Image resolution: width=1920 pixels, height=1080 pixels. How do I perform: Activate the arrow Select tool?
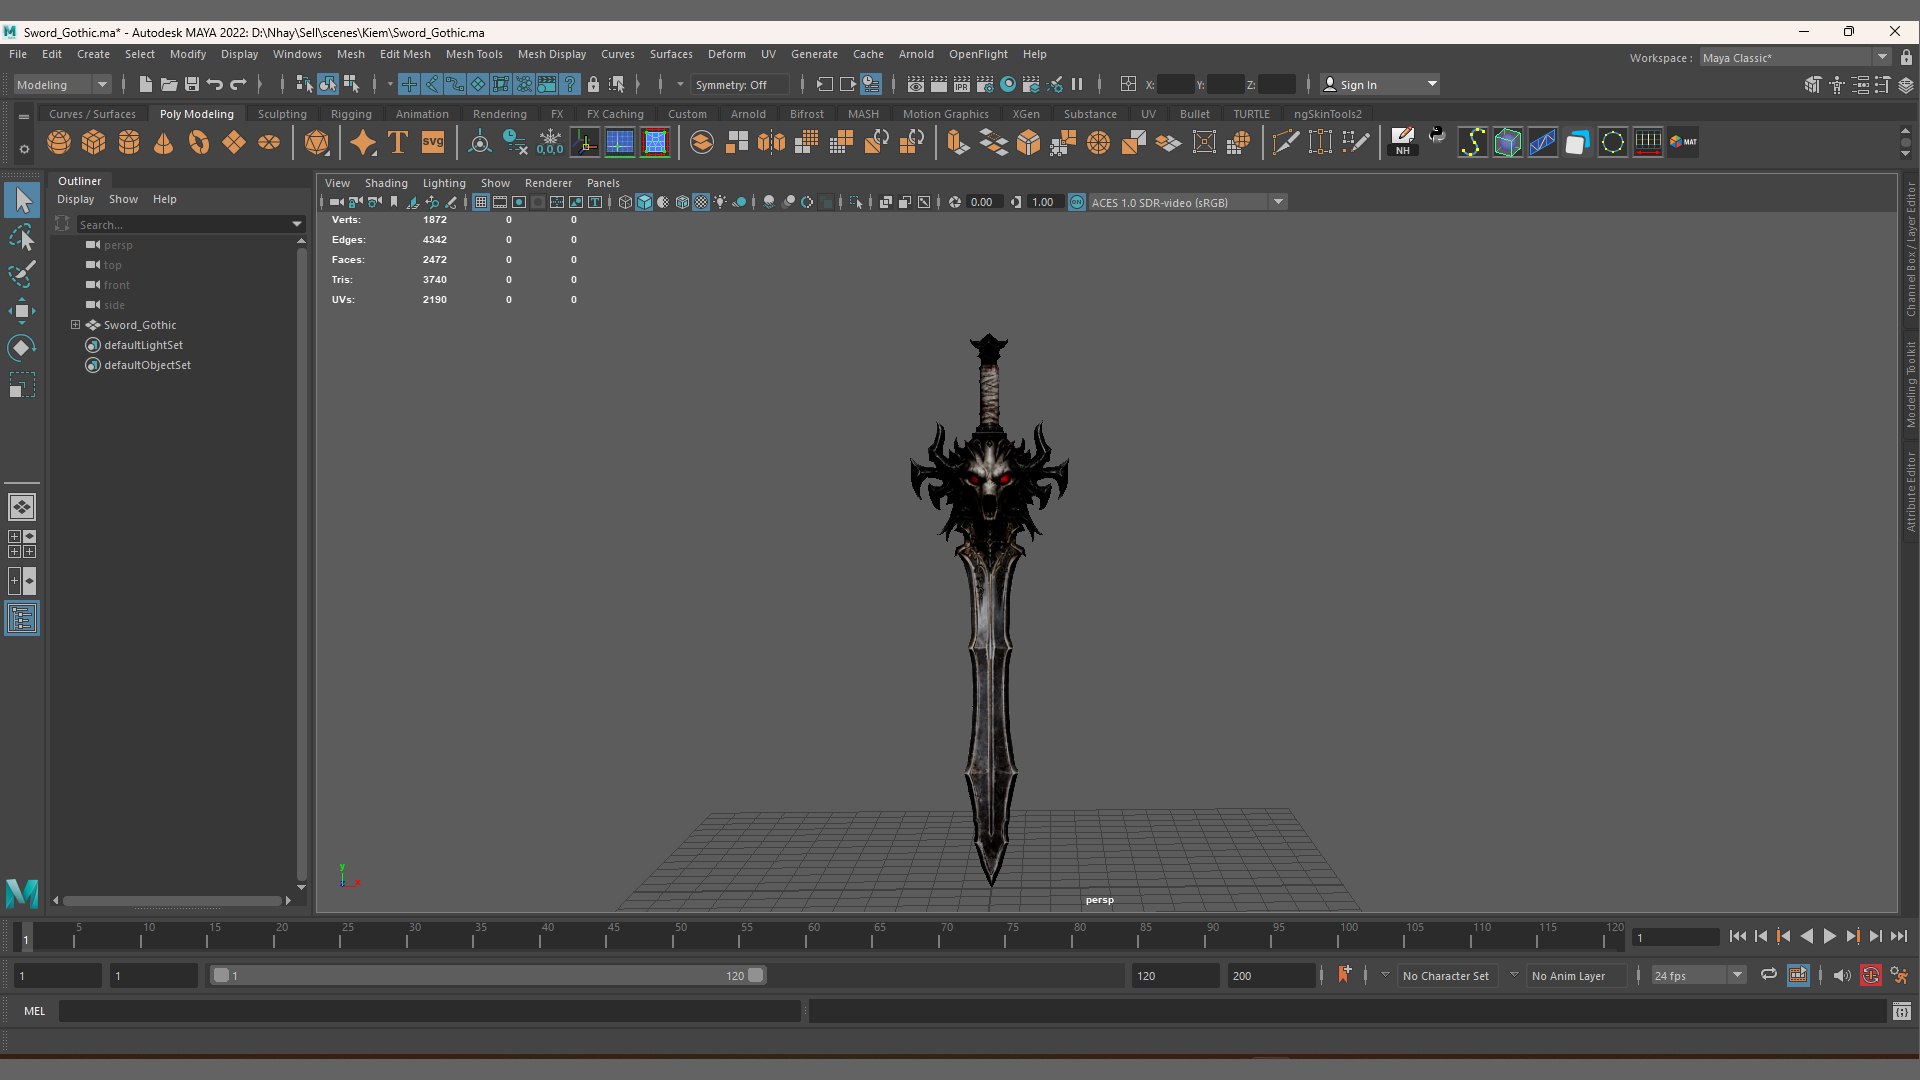[22, 200]
